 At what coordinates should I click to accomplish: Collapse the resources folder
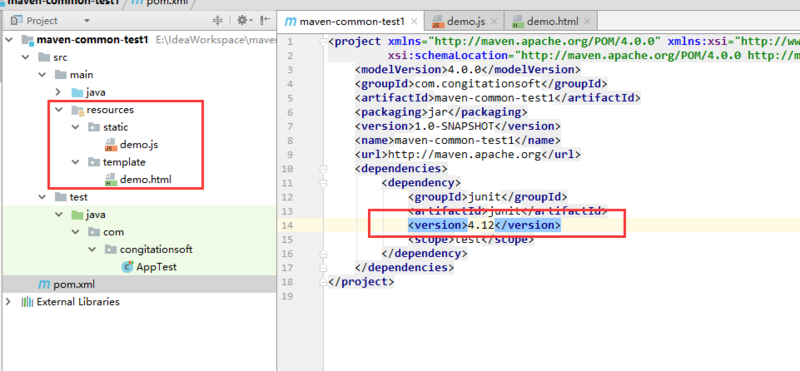point(59,110)
